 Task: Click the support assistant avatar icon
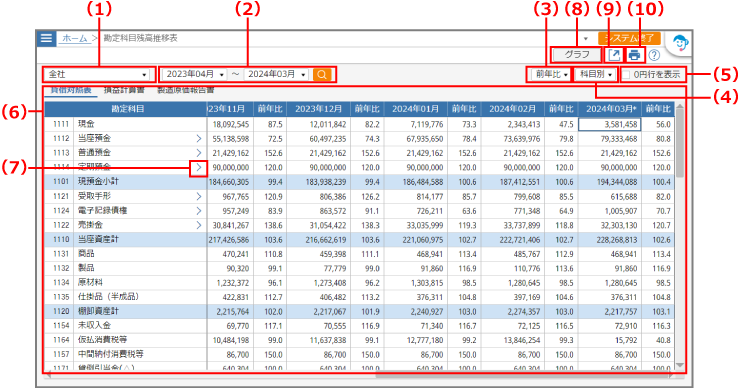coord(680,43)
